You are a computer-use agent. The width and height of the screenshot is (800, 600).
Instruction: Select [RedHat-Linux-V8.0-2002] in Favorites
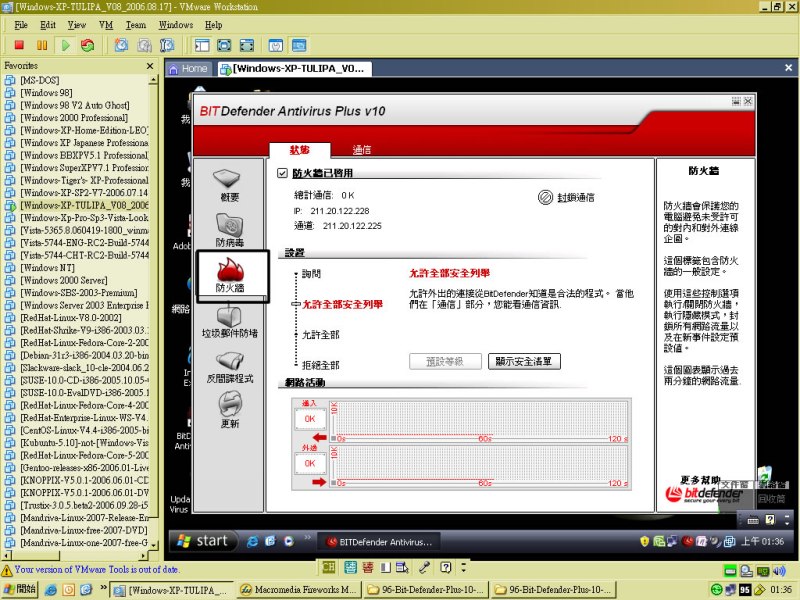point(70,318)
